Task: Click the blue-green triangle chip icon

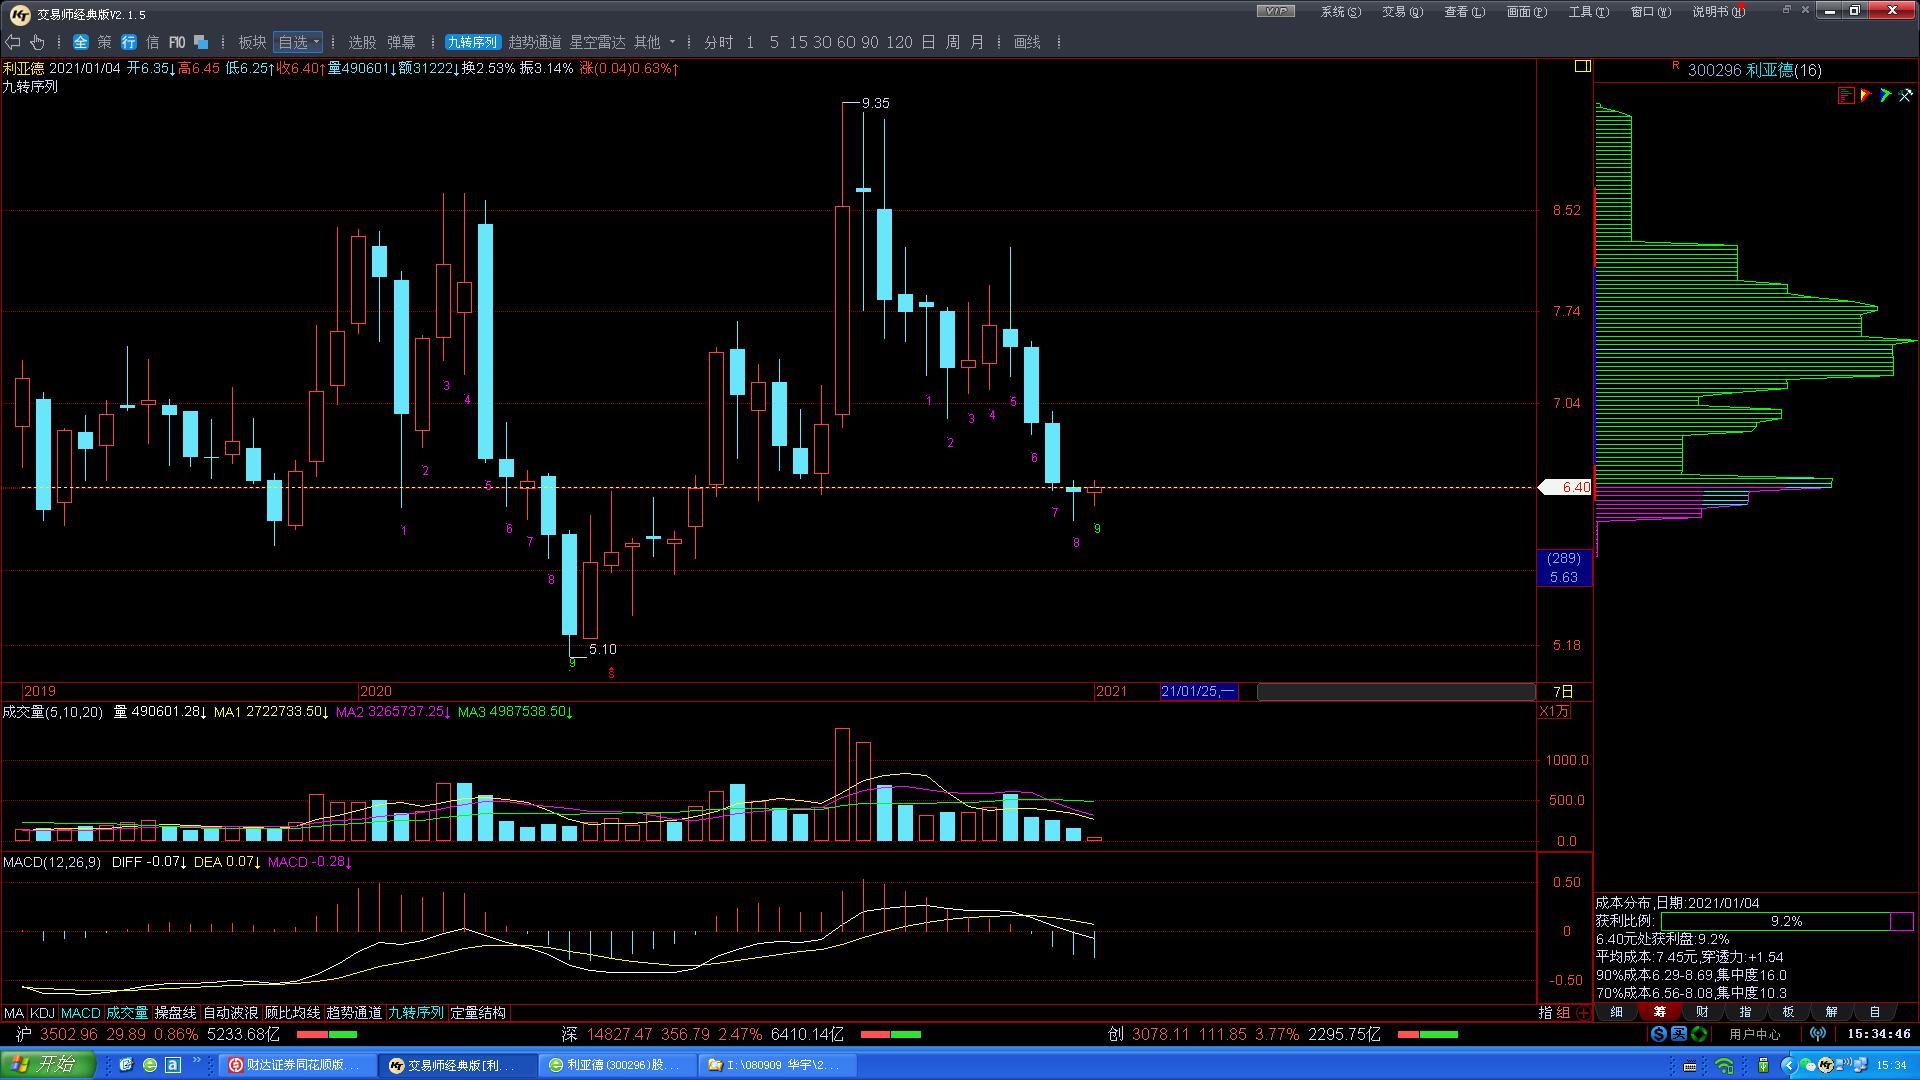Action: point(1885,95)
